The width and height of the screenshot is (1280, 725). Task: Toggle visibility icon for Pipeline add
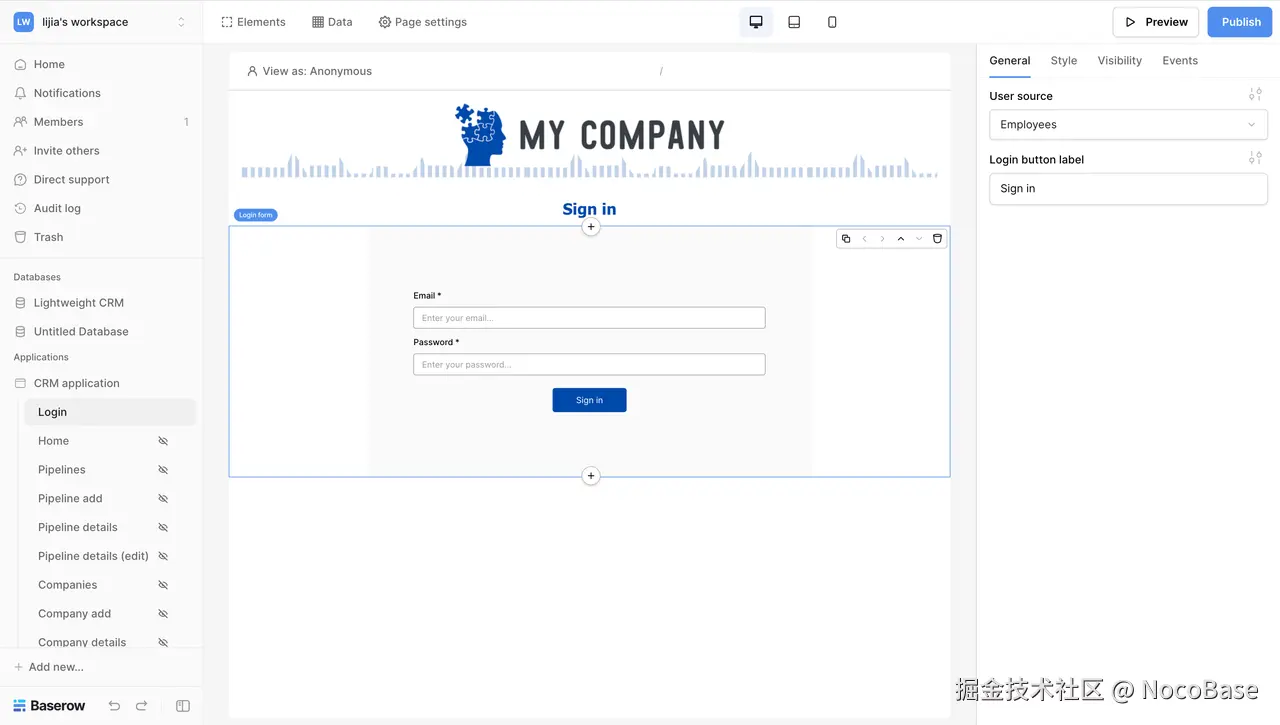(x=163, y=499)
